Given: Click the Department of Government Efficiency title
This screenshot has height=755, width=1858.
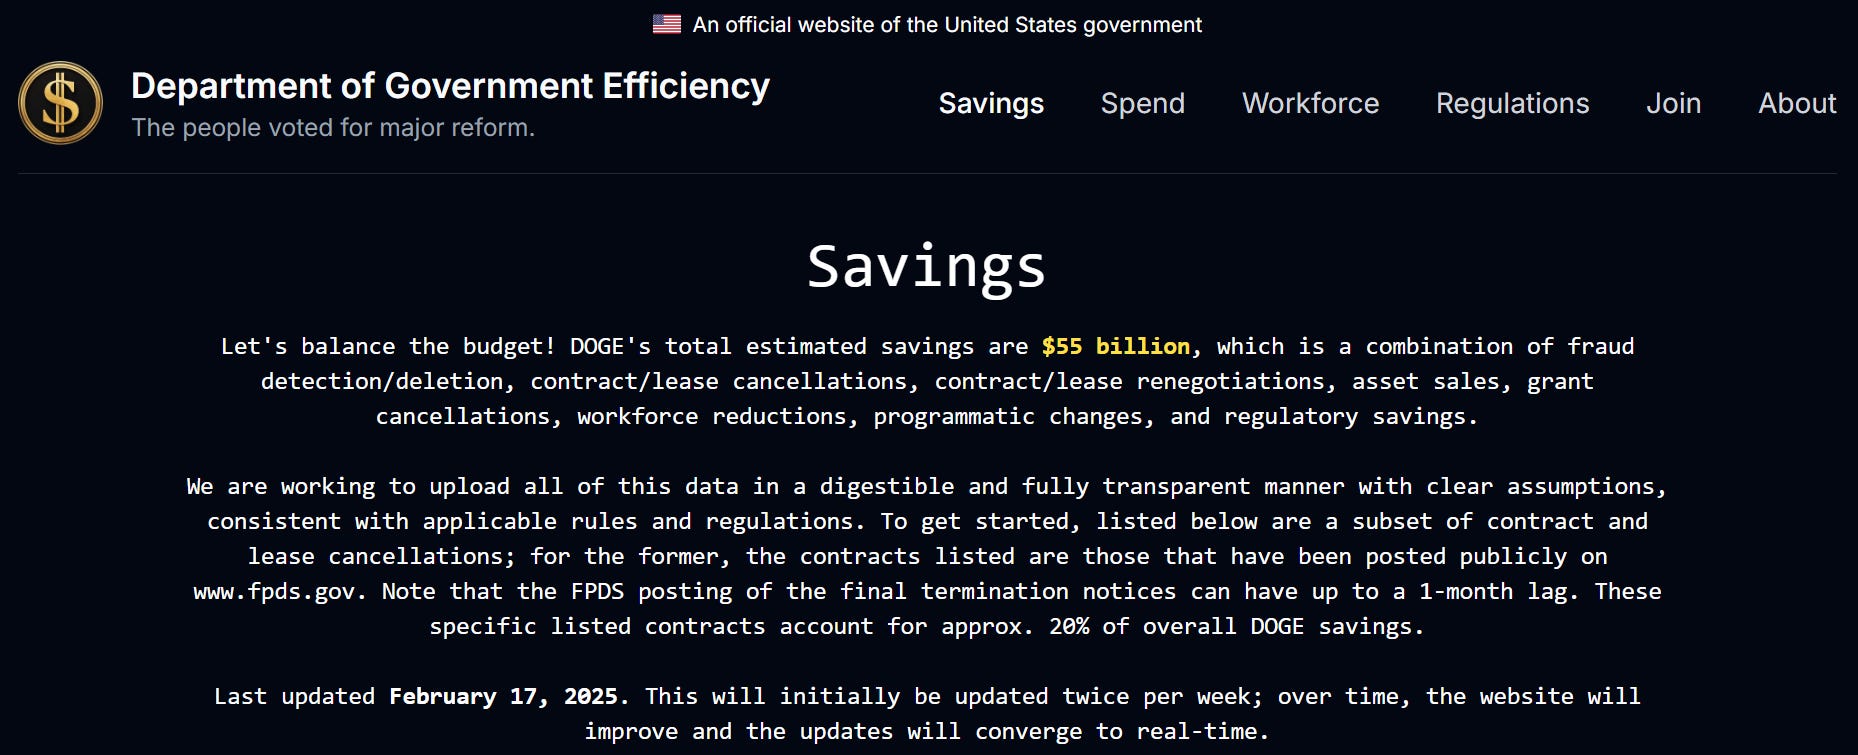Looking at the screenshot, I should point(450,86).
